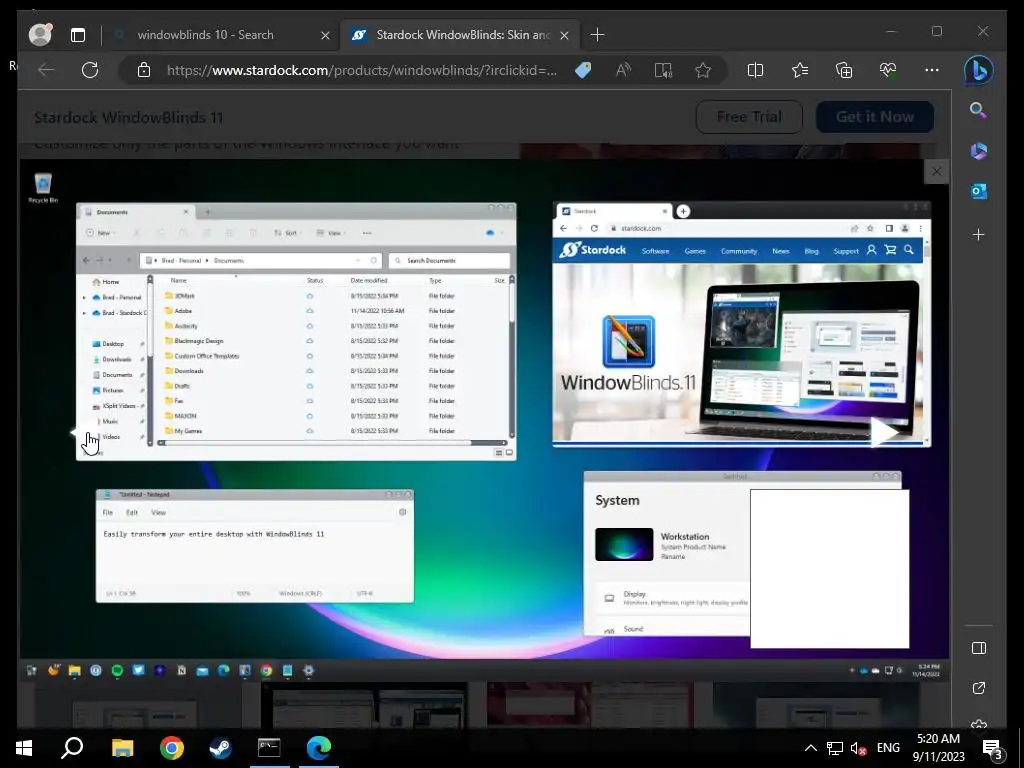Screen dimensions: 1024x768
Task: Close the windowblinds 10 - Search tab
Action: [325, 35]
